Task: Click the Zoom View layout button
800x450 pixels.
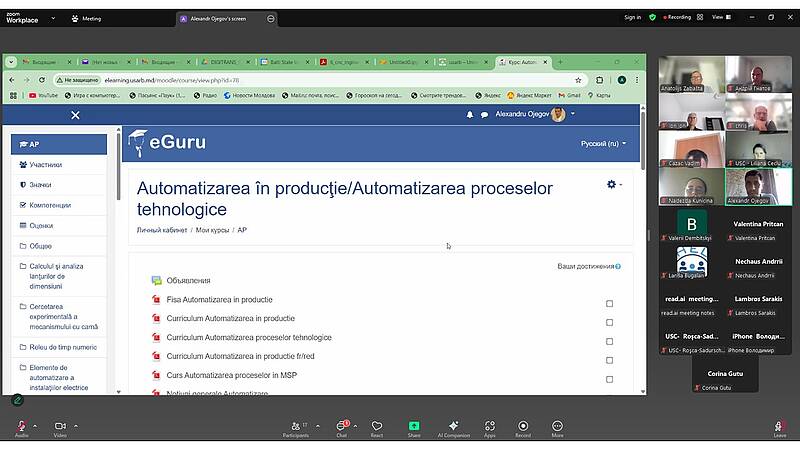Action: (x=721, y=17)
